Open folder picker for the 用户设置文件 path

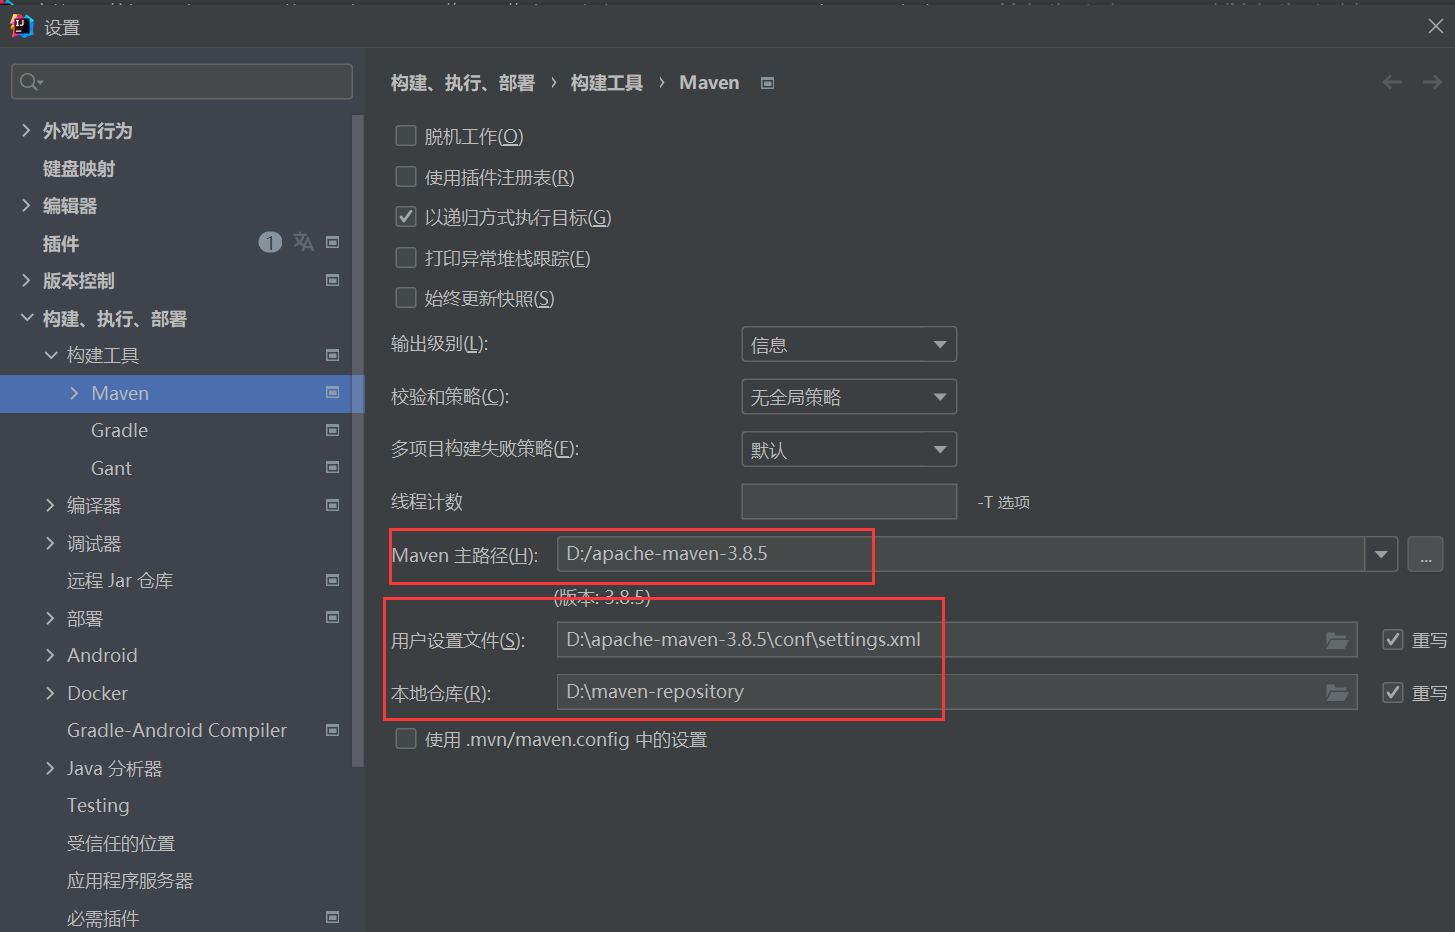pyautogui.click(x=1337, y=640)
